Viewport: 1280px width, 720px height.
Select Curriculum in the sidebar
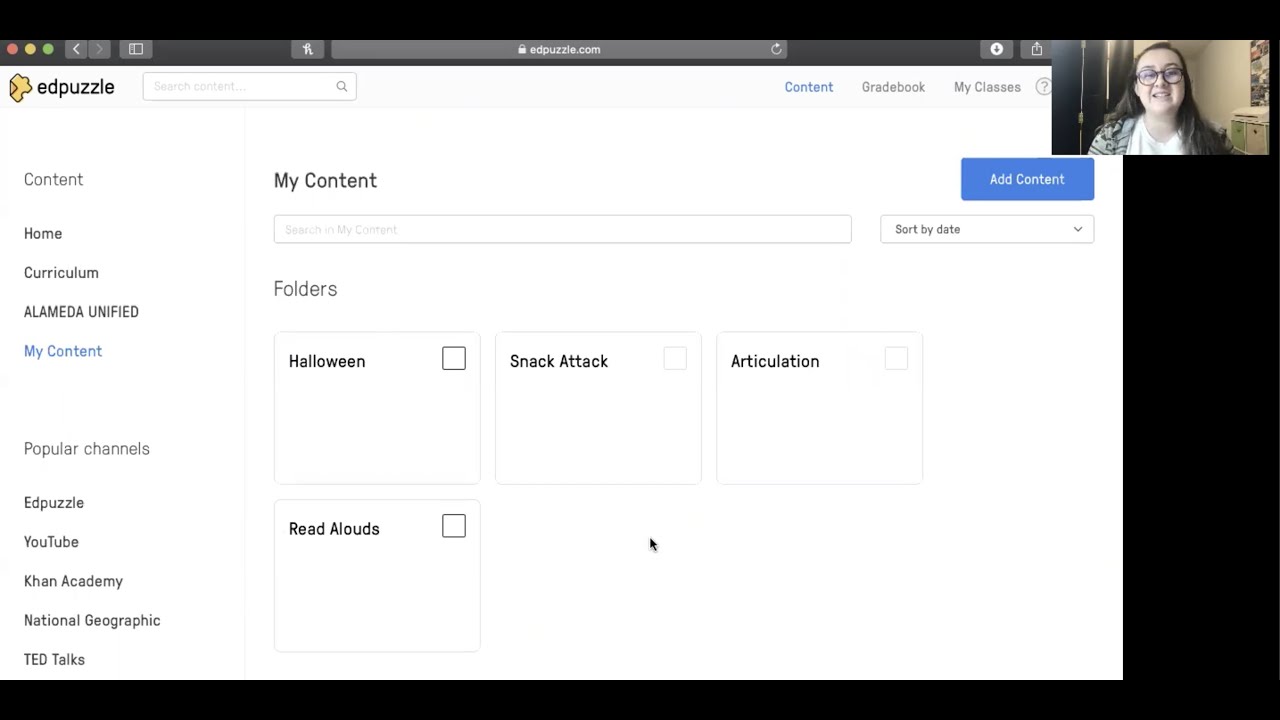click(x=61, y=272)
